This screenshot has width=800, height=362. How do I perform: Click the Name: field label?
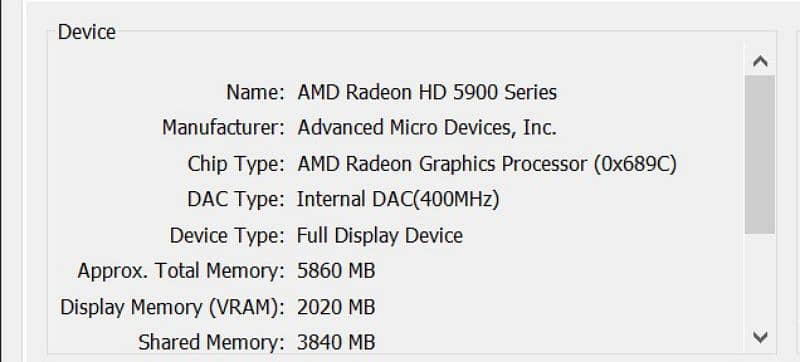(255, 92)
